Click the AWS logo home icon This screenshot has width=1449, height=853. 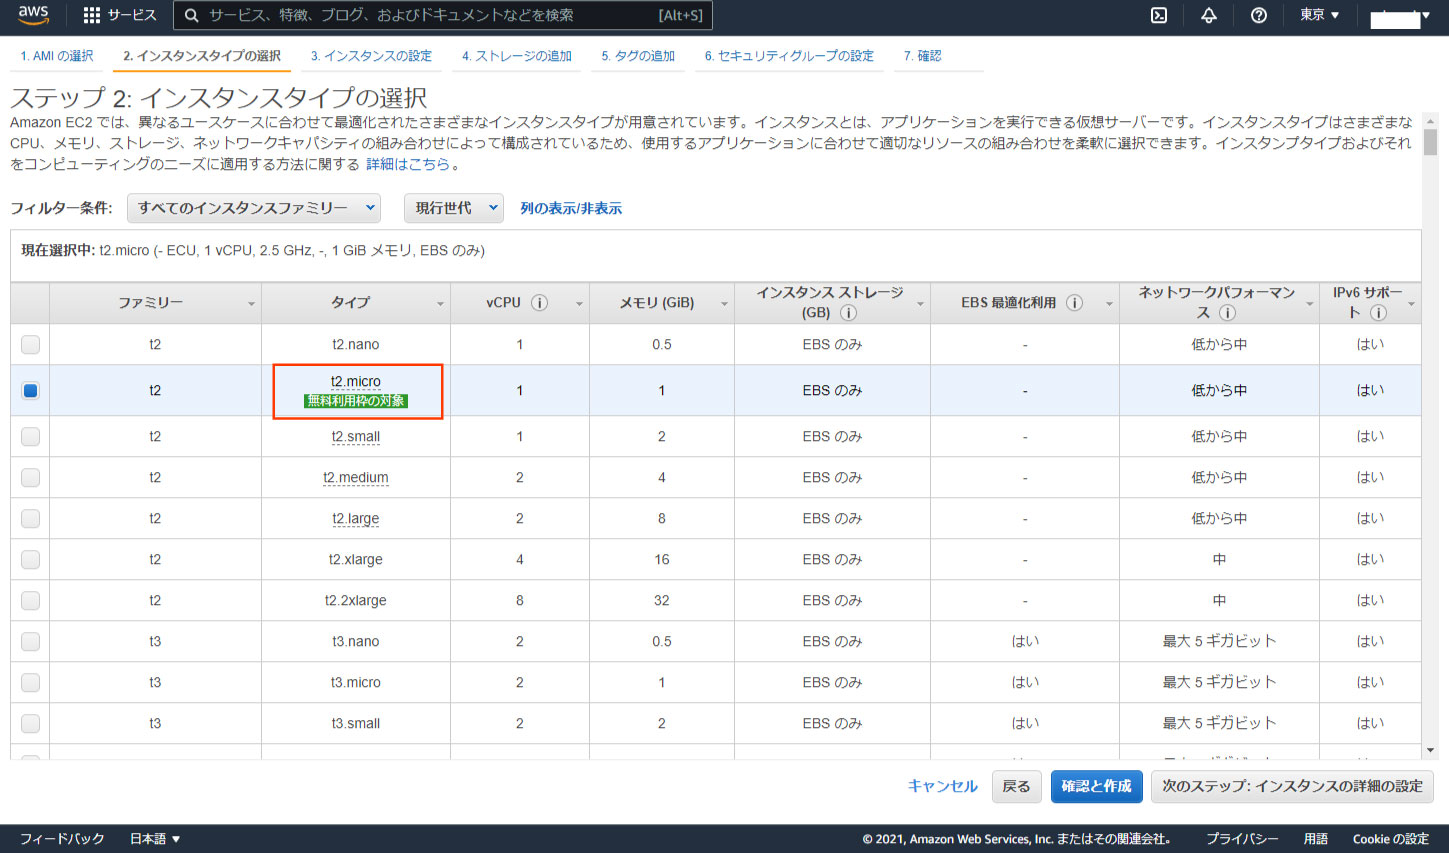[x=33, y=15]
